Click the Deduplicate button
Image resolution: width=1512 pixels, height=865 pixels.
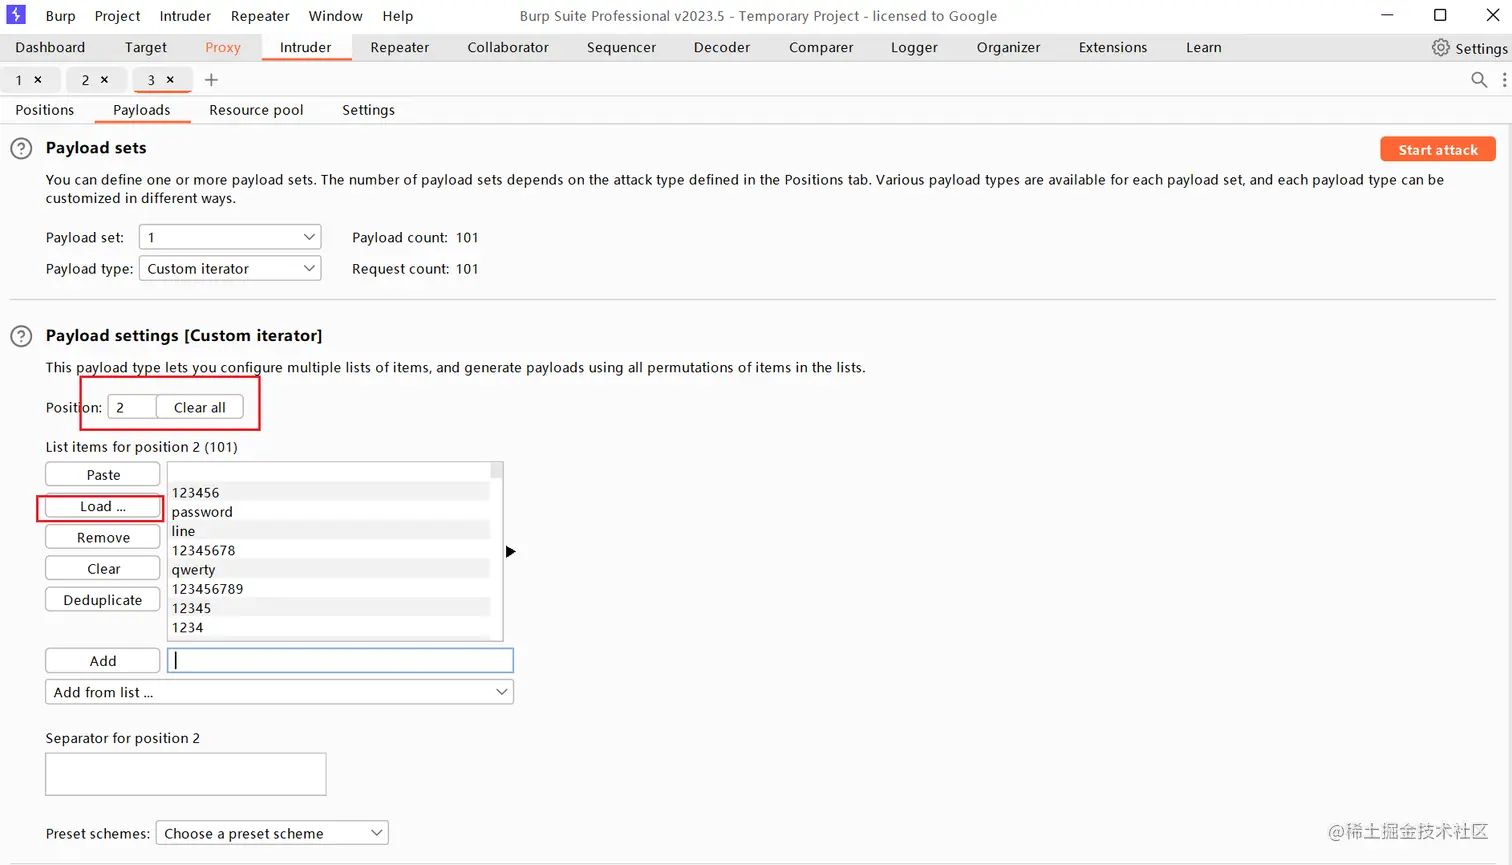point(102,600)
